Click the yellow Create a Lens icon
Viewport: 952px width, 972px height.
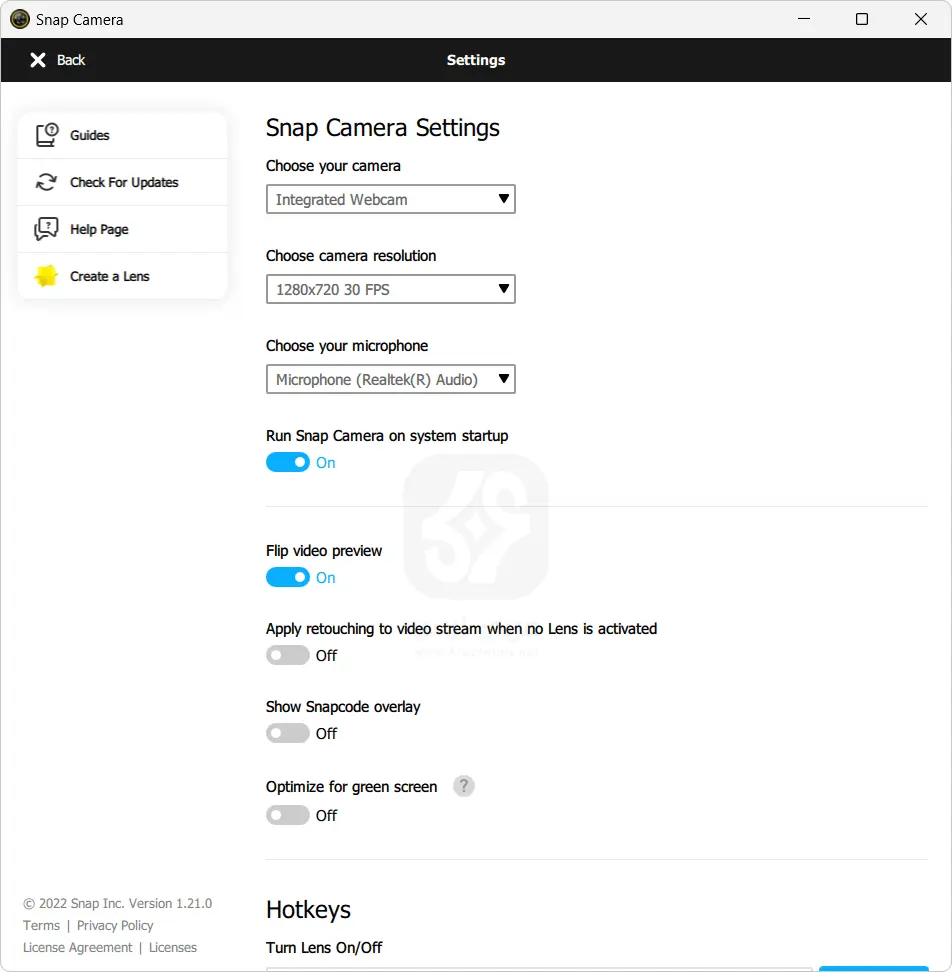[47, 276]
